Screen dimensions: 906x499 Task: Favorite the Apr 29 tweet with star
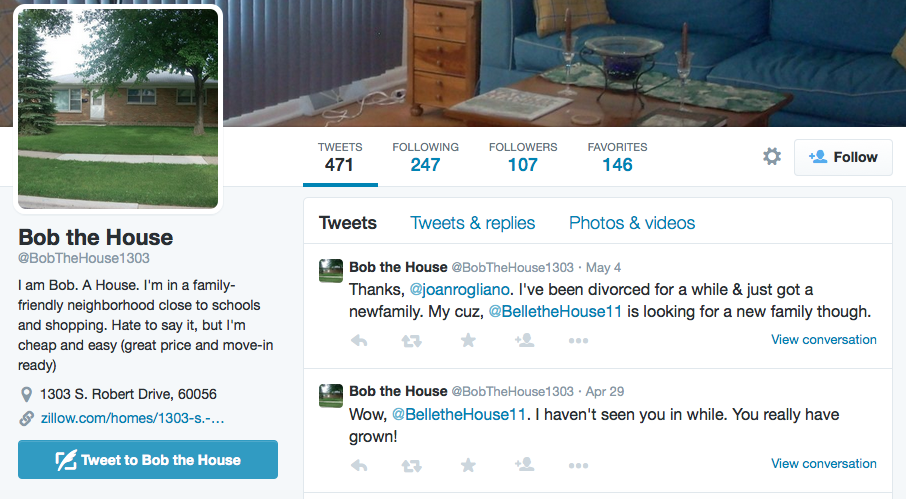click(468, 465)
